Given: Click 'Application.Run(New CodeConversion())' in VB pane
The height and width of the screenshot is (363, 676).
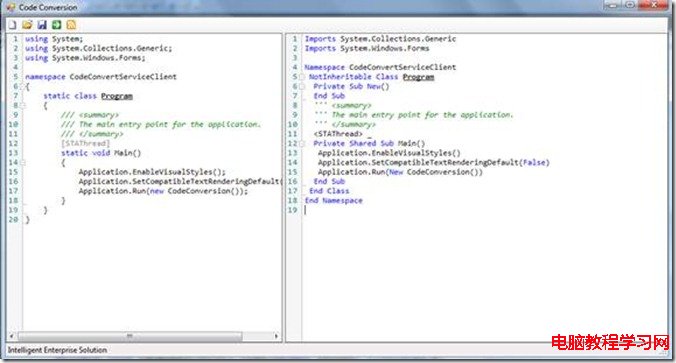Looking at the screenshot, I should coord(400,172).
